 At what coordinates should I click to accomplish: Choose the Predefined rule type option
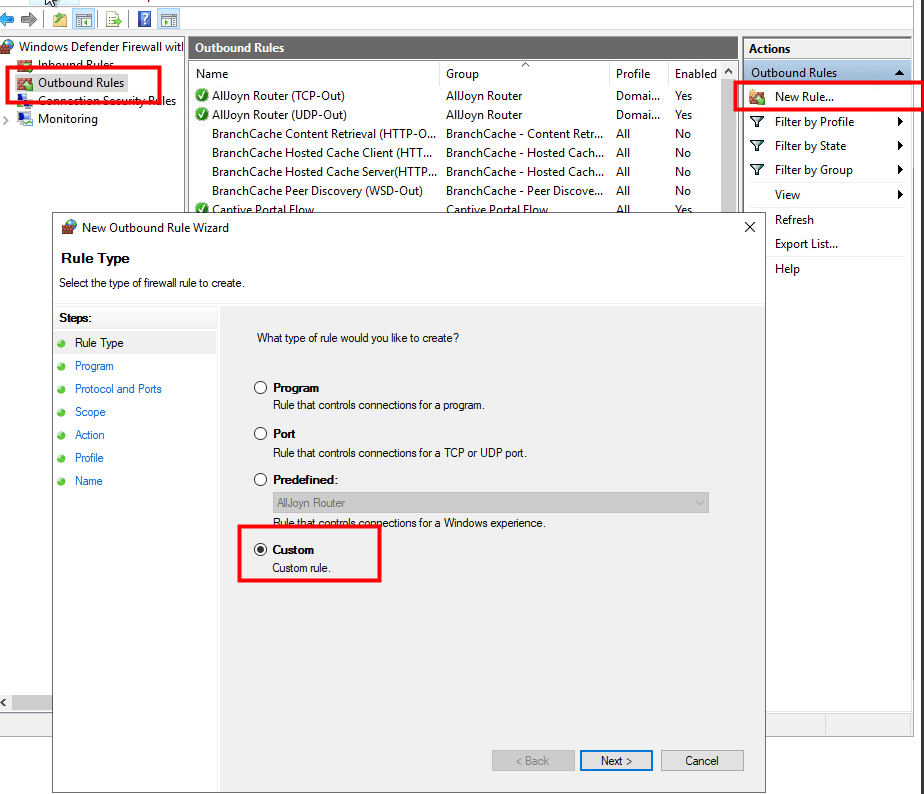coord(261,480)
